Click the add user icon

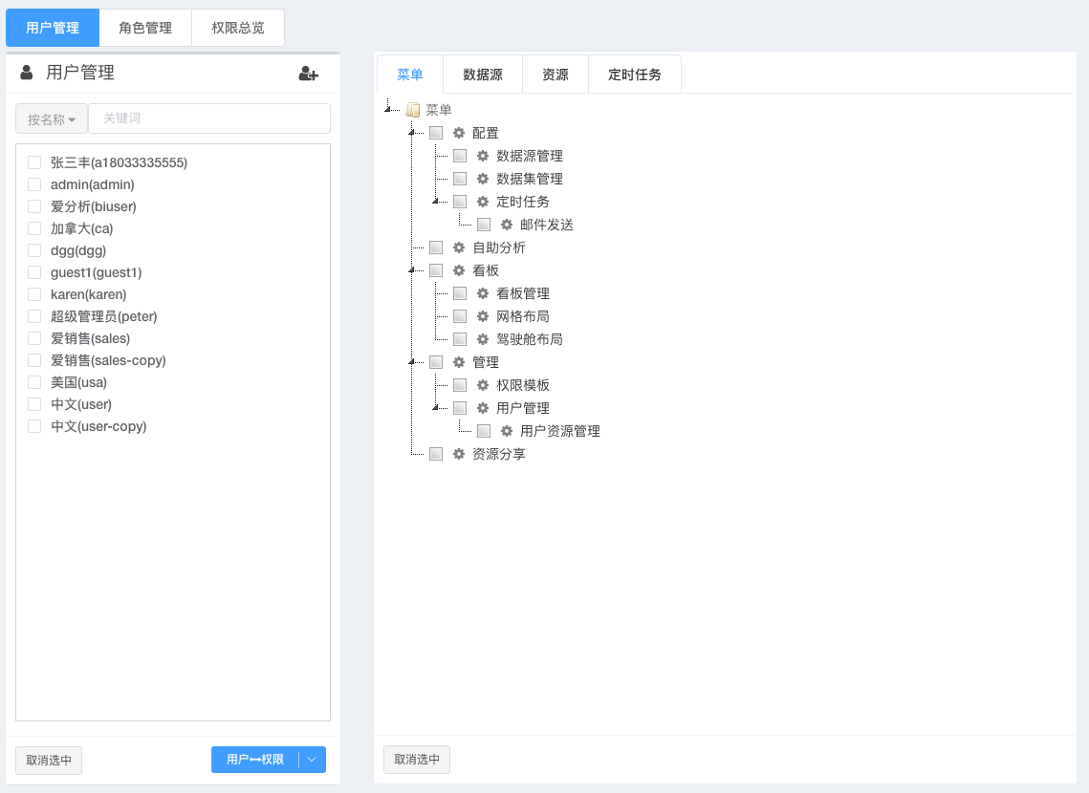point(308,73)
